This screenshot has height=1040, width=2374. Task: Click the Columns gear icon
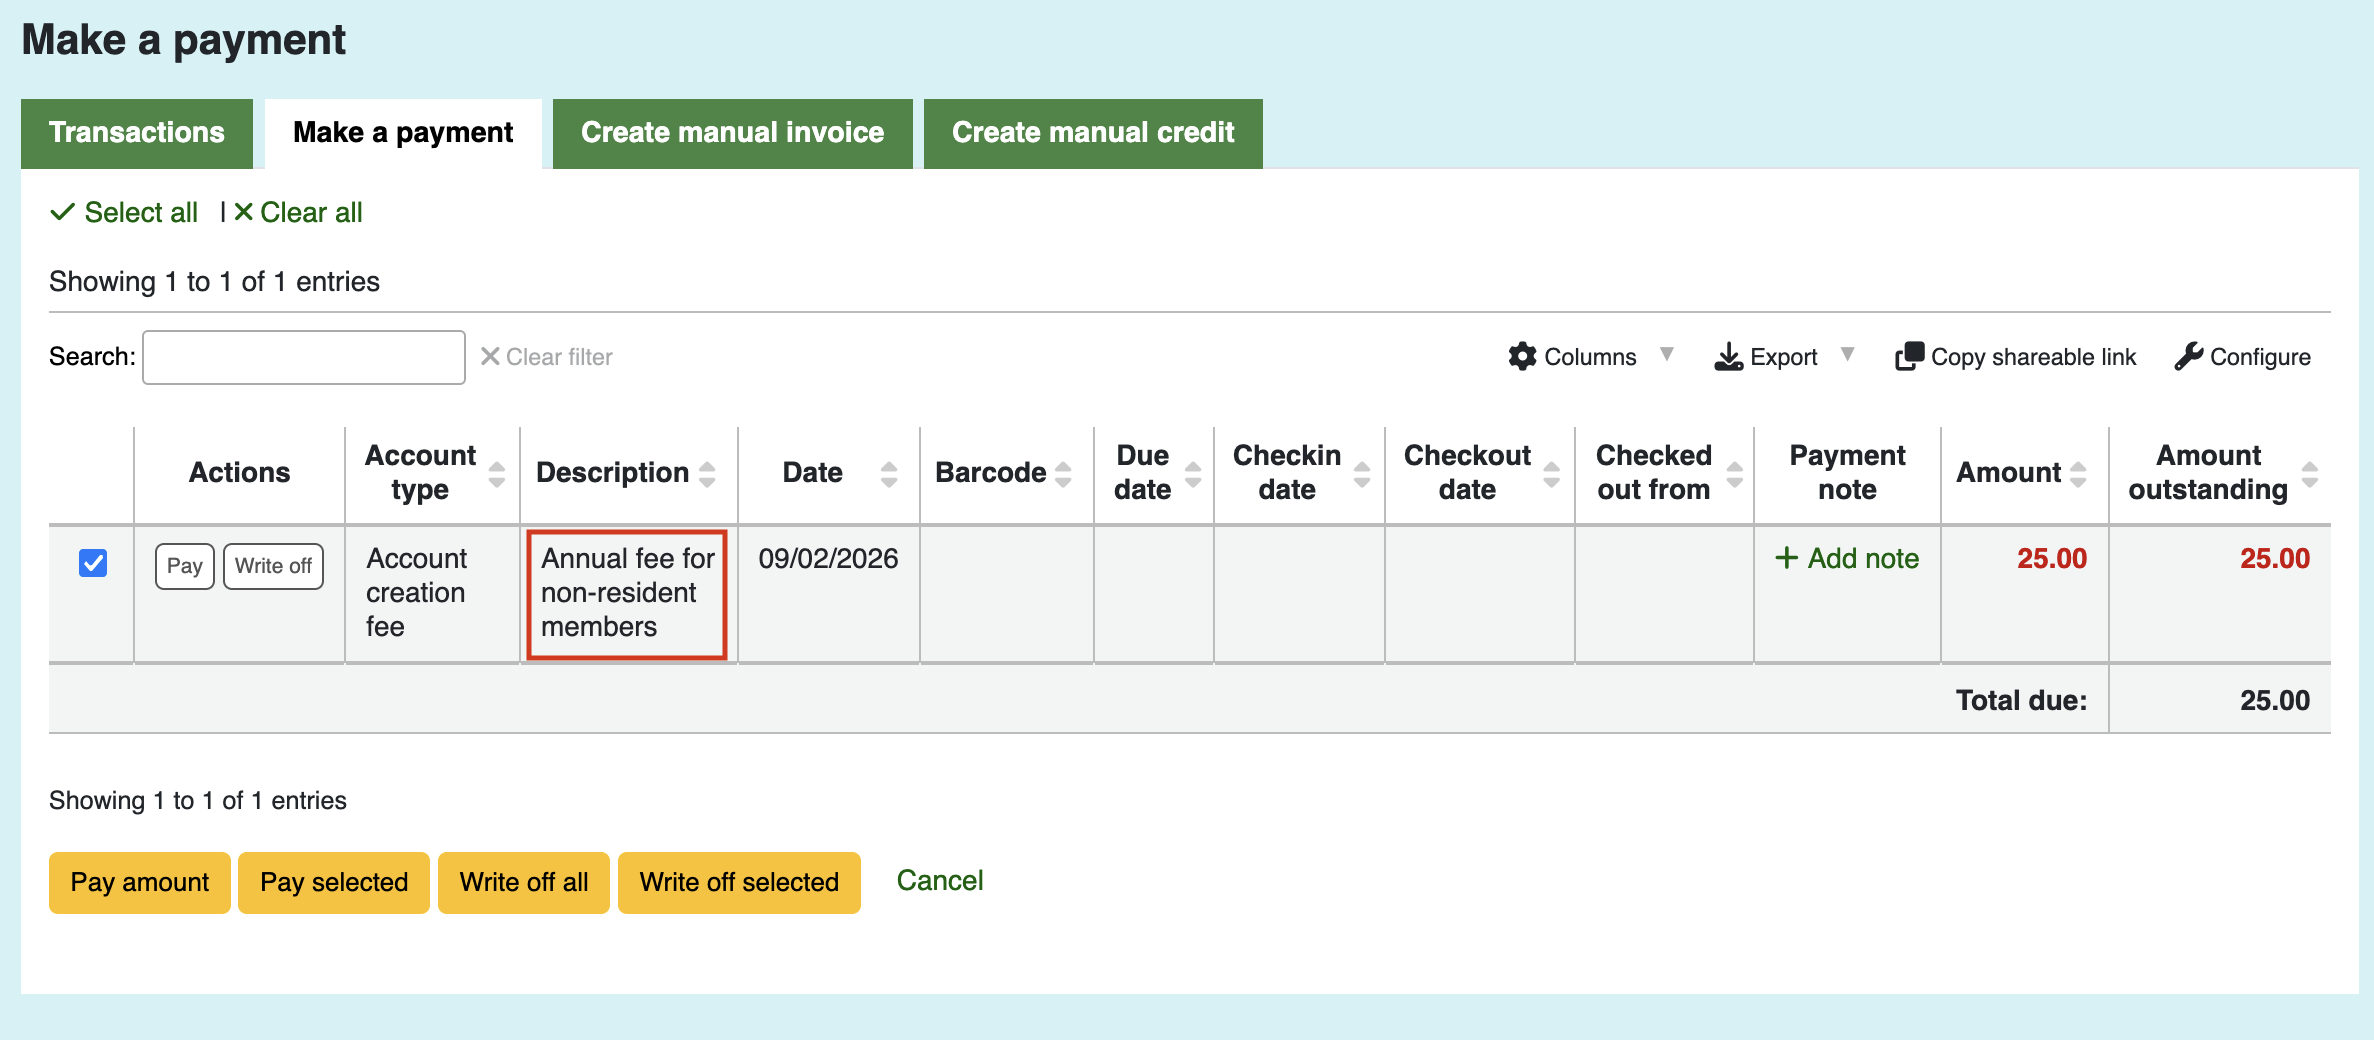[1522, 357]
